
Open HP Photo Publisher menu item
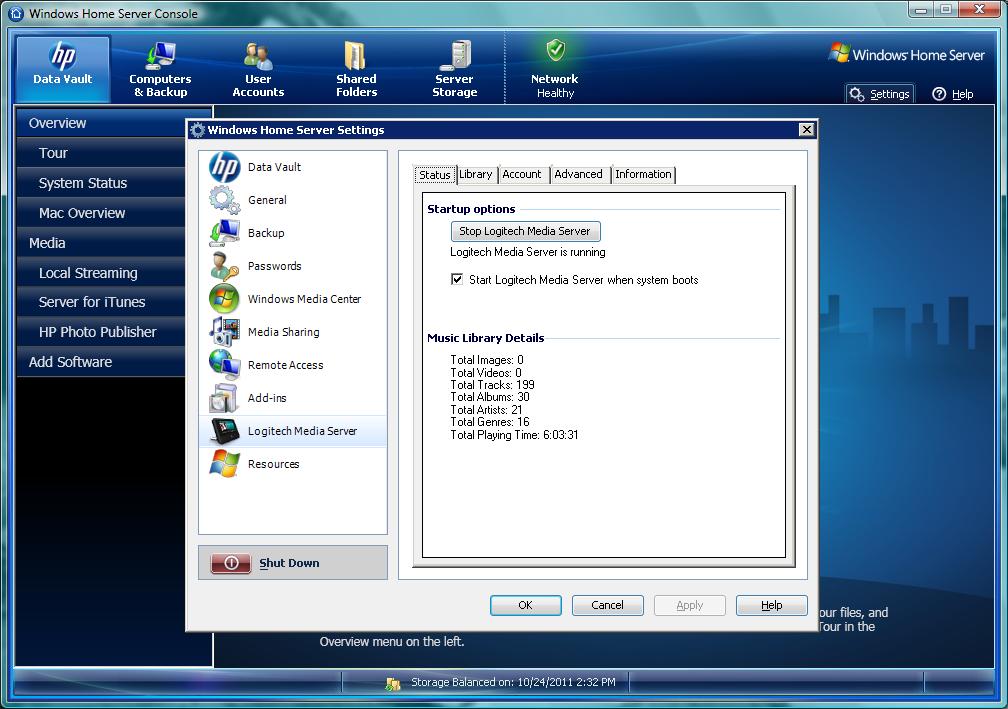[x=97, y=332]
